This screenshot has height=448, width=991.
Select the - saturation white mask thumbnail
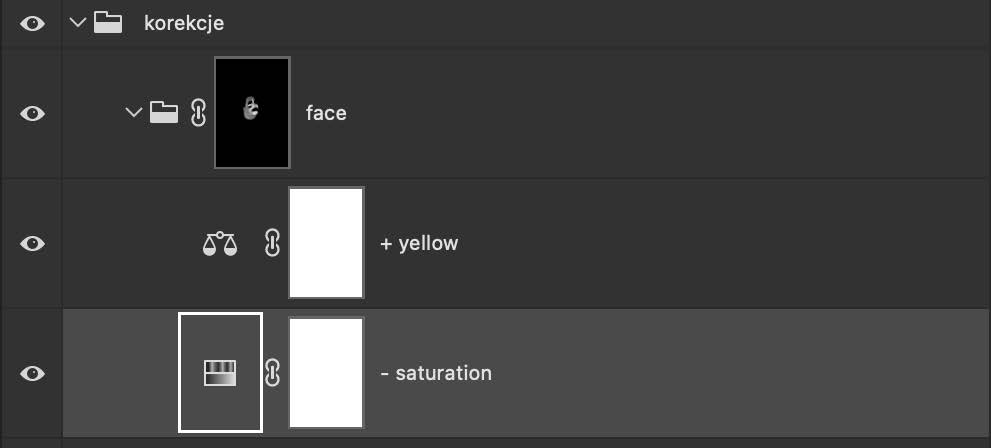(x=326, y=373)
